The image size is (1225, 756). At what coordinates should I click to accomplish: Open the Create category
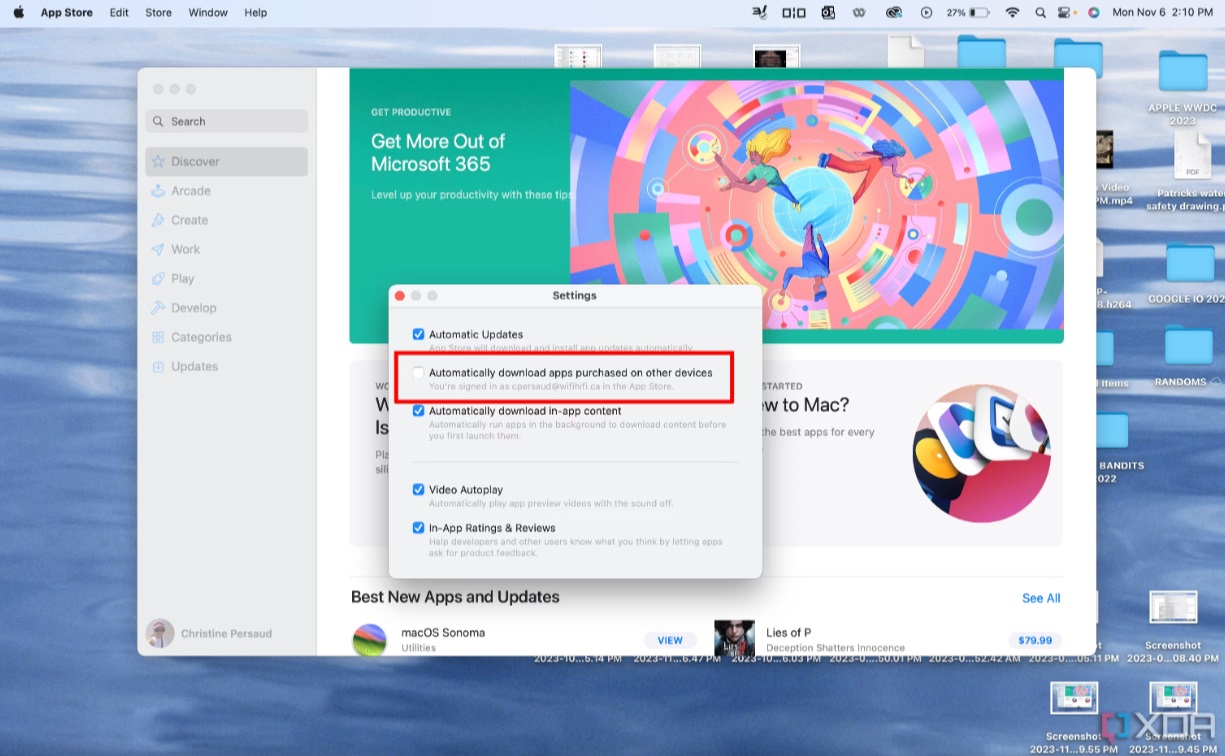(x=190, y=220)
